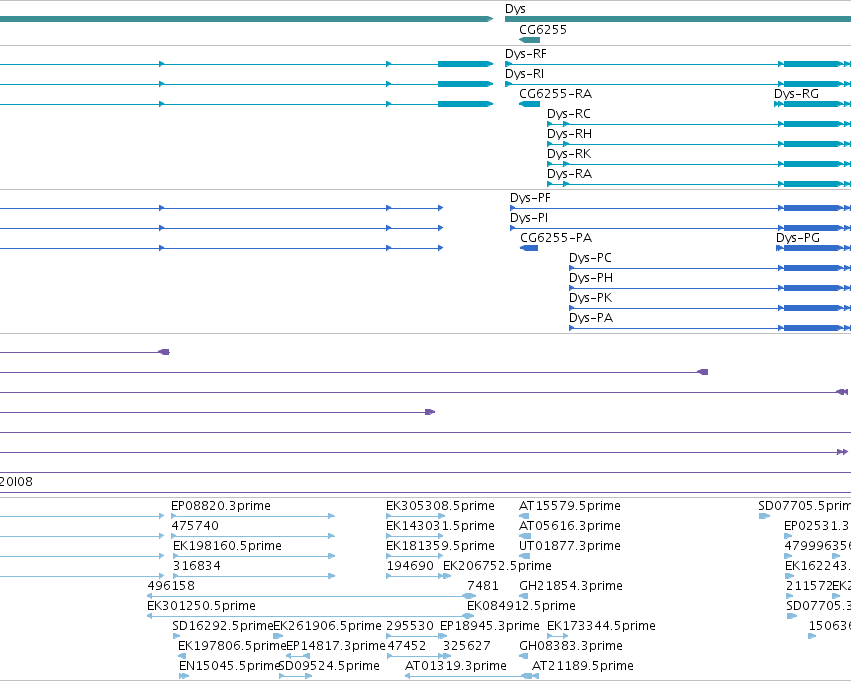Select the Dys-RI transcript label

point(524,74)
